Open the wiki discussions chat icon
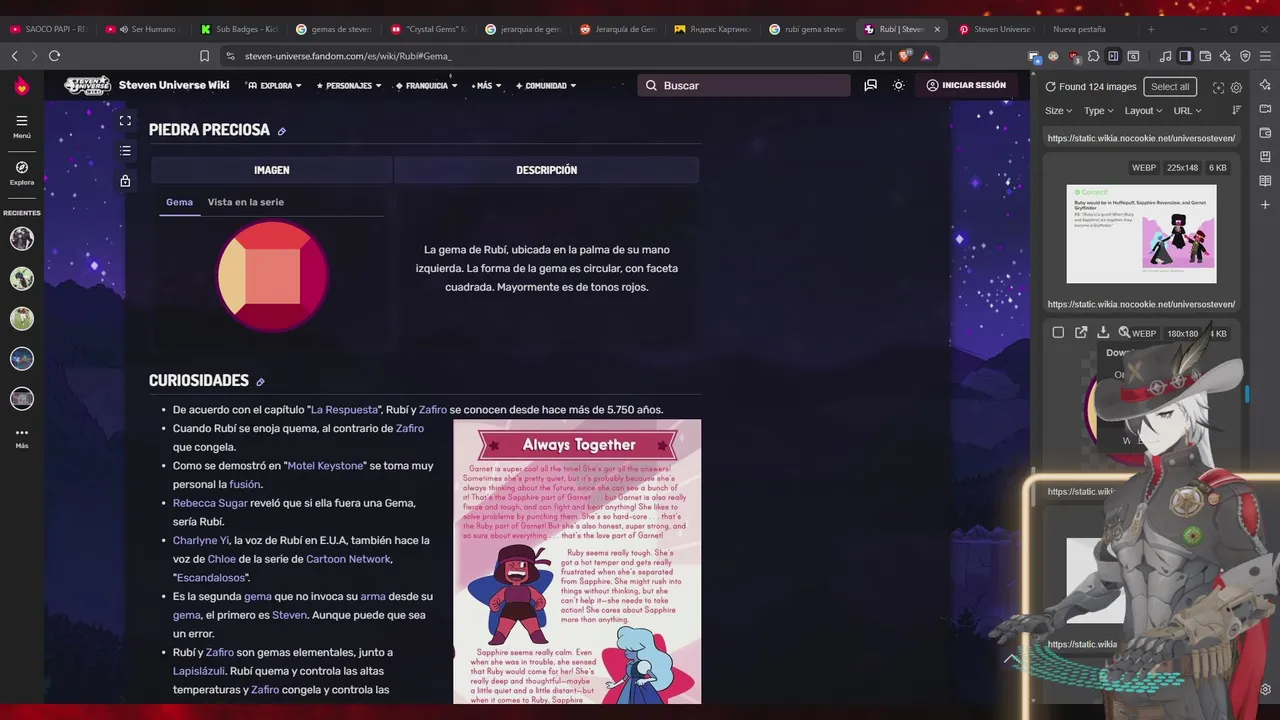This screenshot has height=720, width=1280. pyautogui.click(x=871, y=86)
